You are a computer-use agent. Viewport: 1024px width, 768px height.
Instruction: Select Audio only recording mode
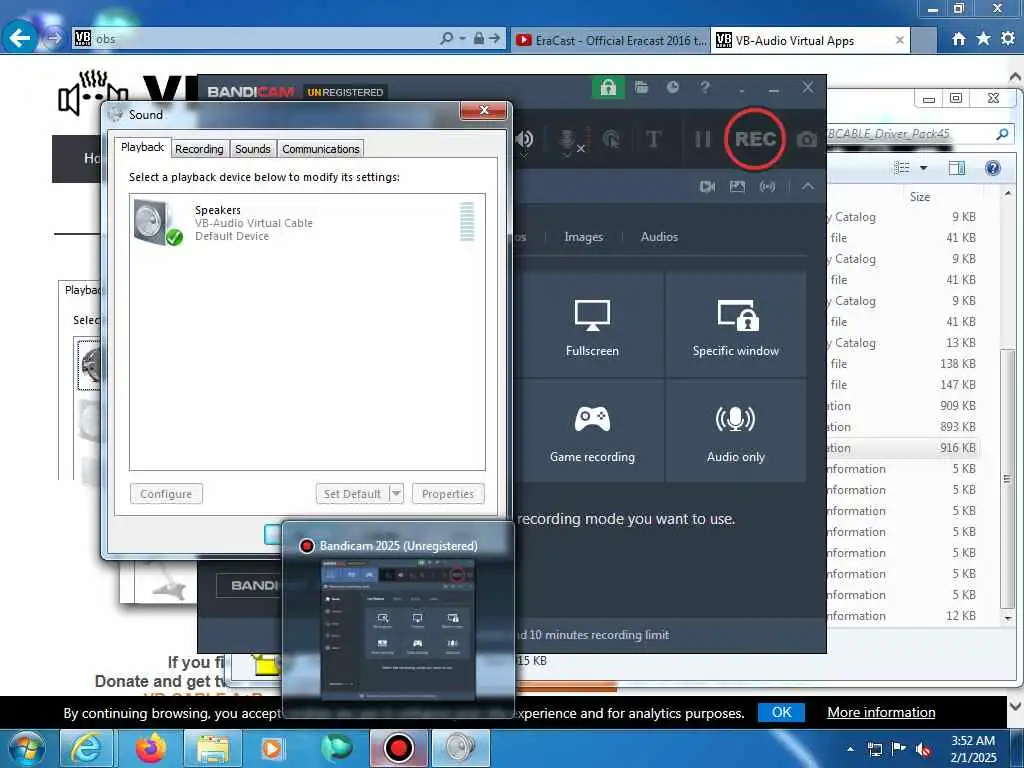click(735, 431)
